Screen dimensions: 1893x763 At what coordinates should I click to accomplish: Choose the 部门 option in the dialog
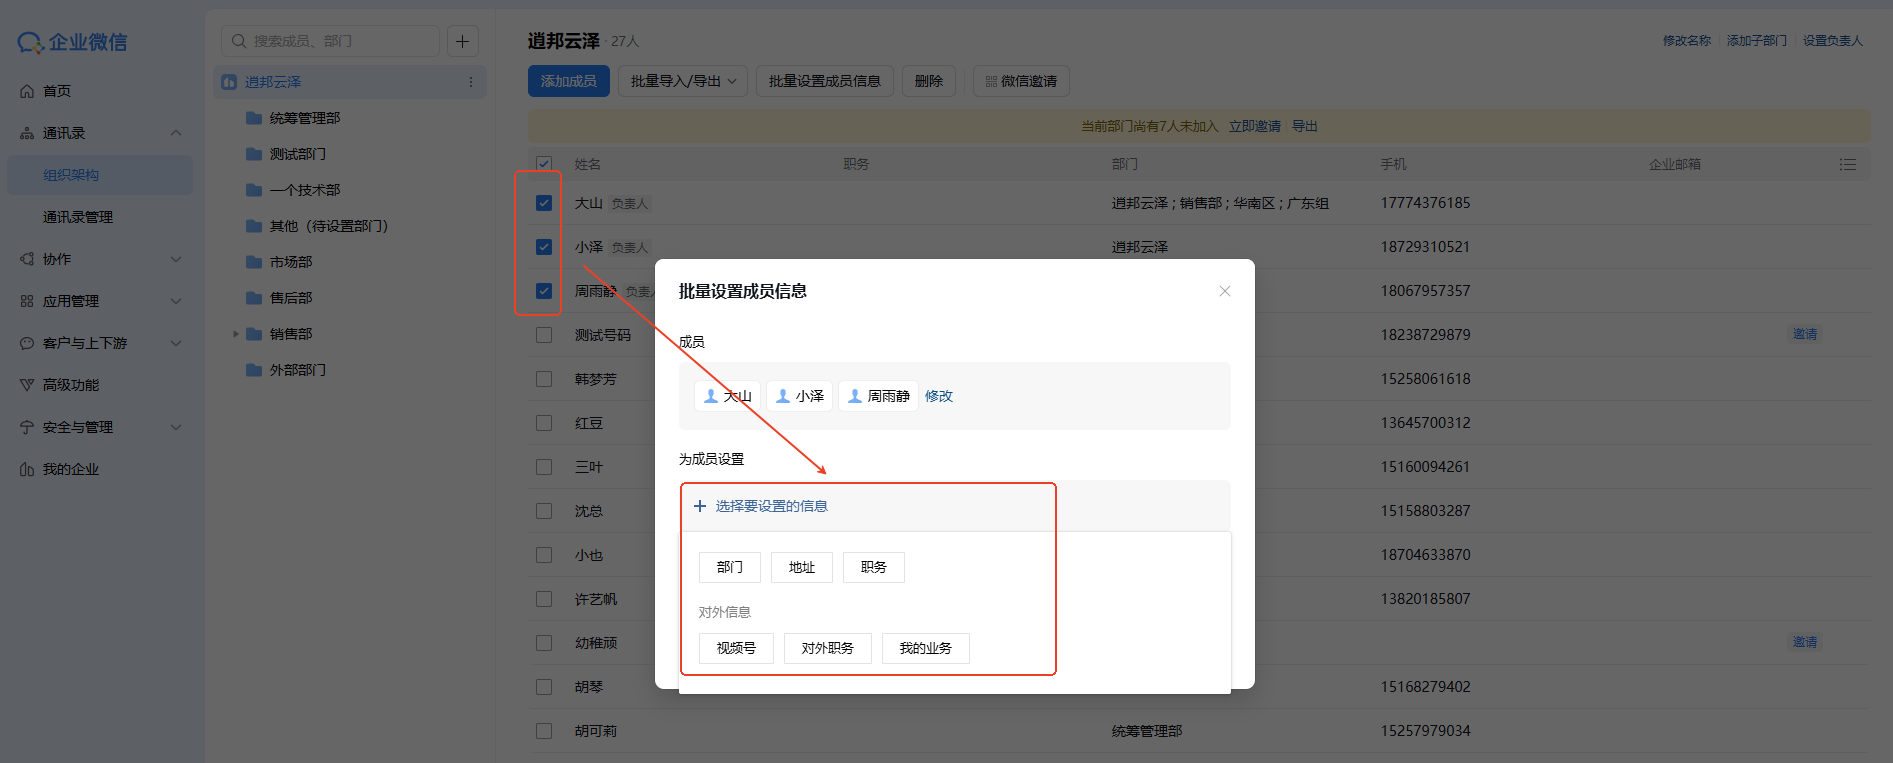point(729,567)
